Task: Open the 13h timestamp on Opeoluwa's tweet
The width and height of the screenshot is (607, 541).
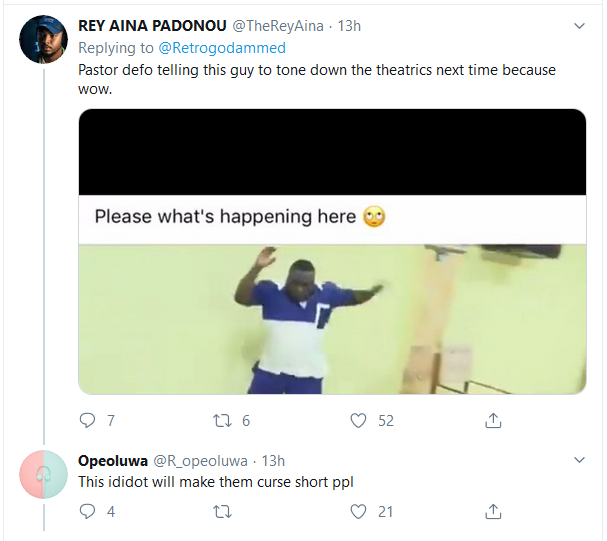Action: pyautogui.click(x=273, y=460)
